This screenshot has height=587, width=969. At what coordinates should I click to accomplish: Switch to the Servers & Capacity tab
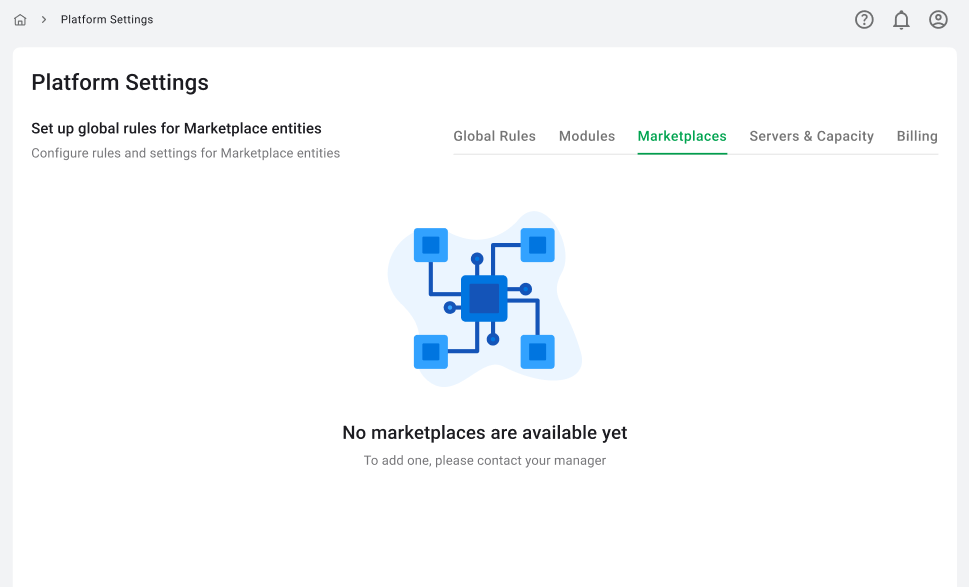pos(811,136)
